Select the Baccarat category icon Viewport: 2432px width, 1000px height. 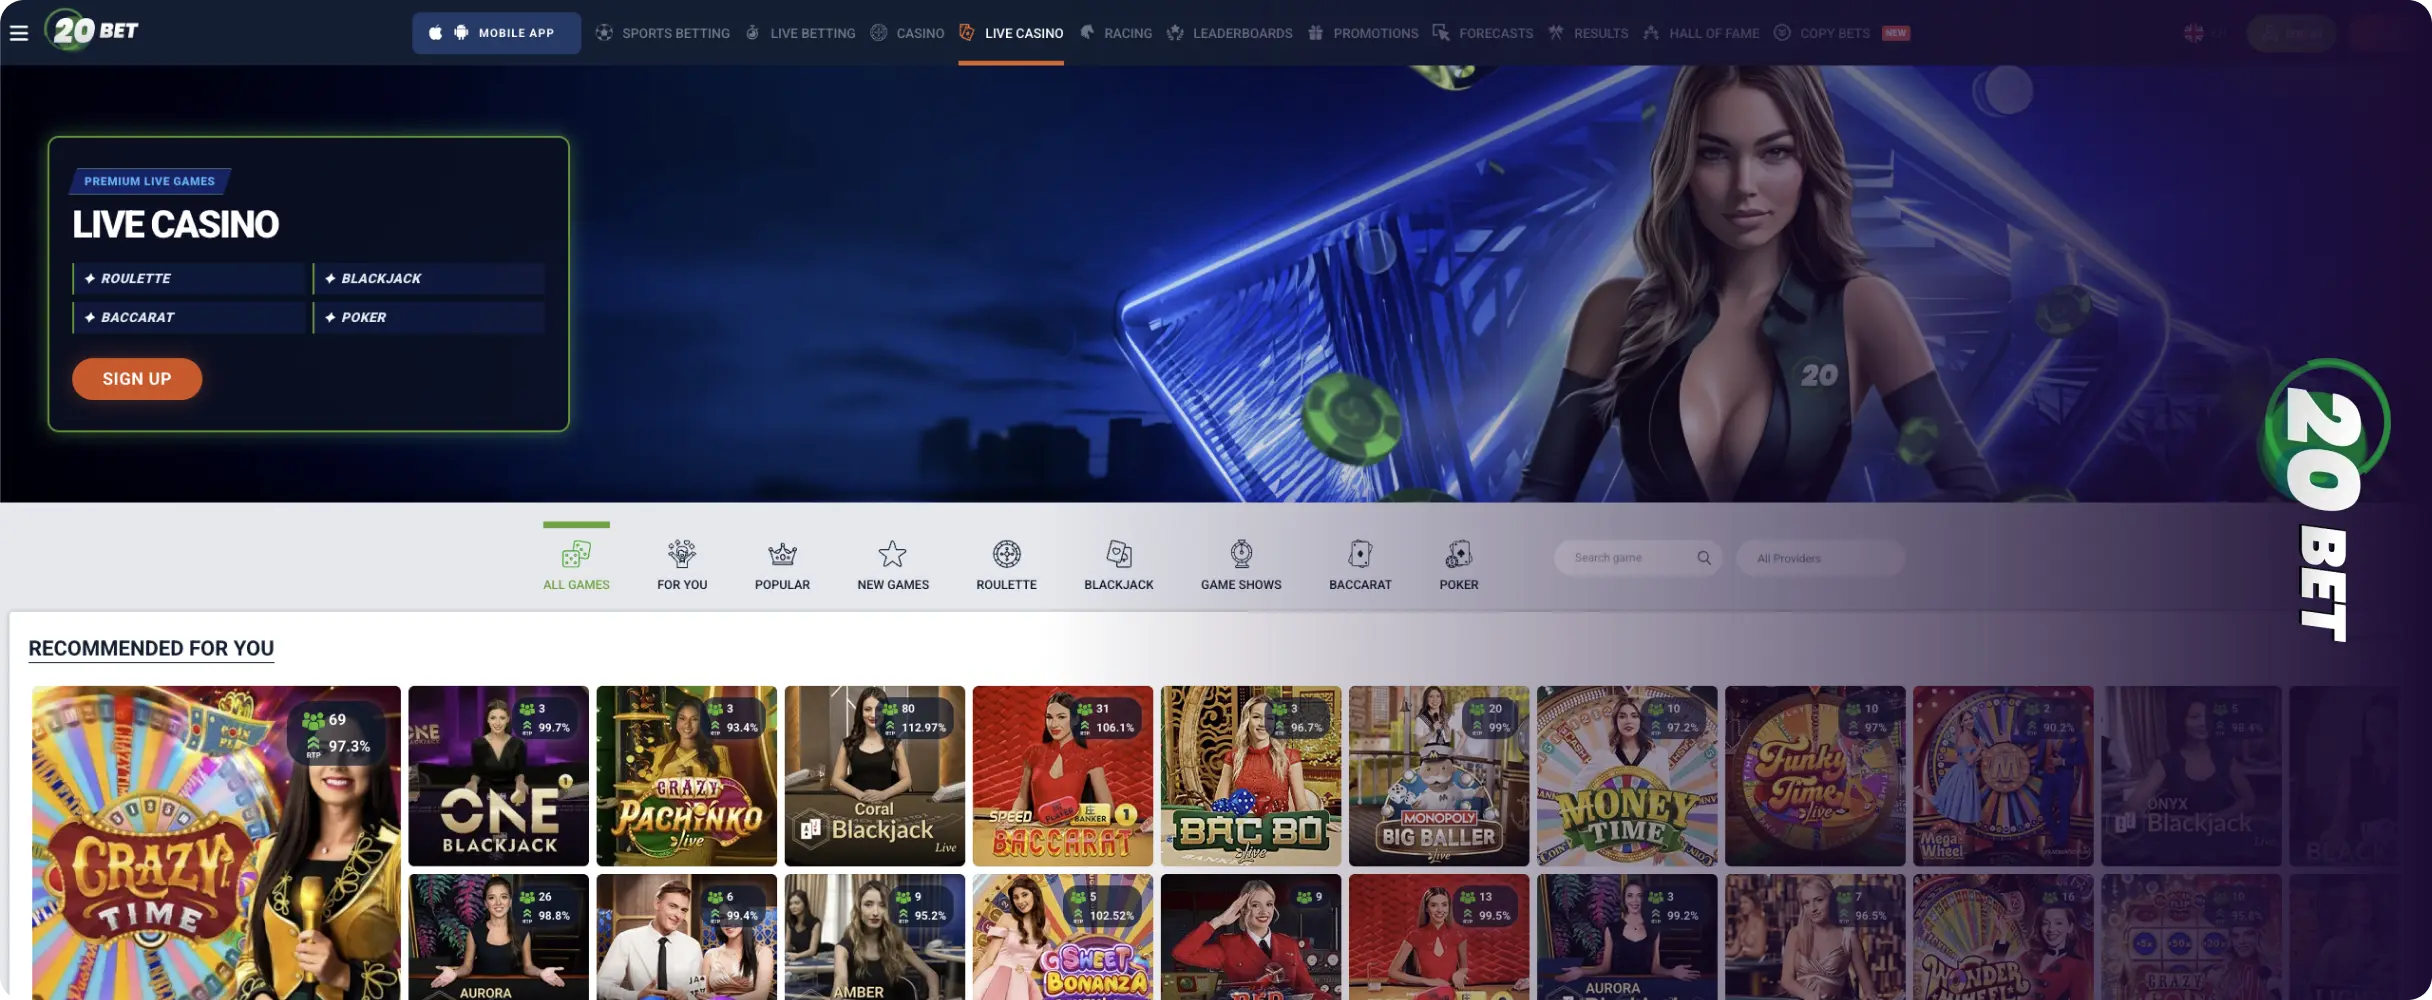pos(1360,554)
